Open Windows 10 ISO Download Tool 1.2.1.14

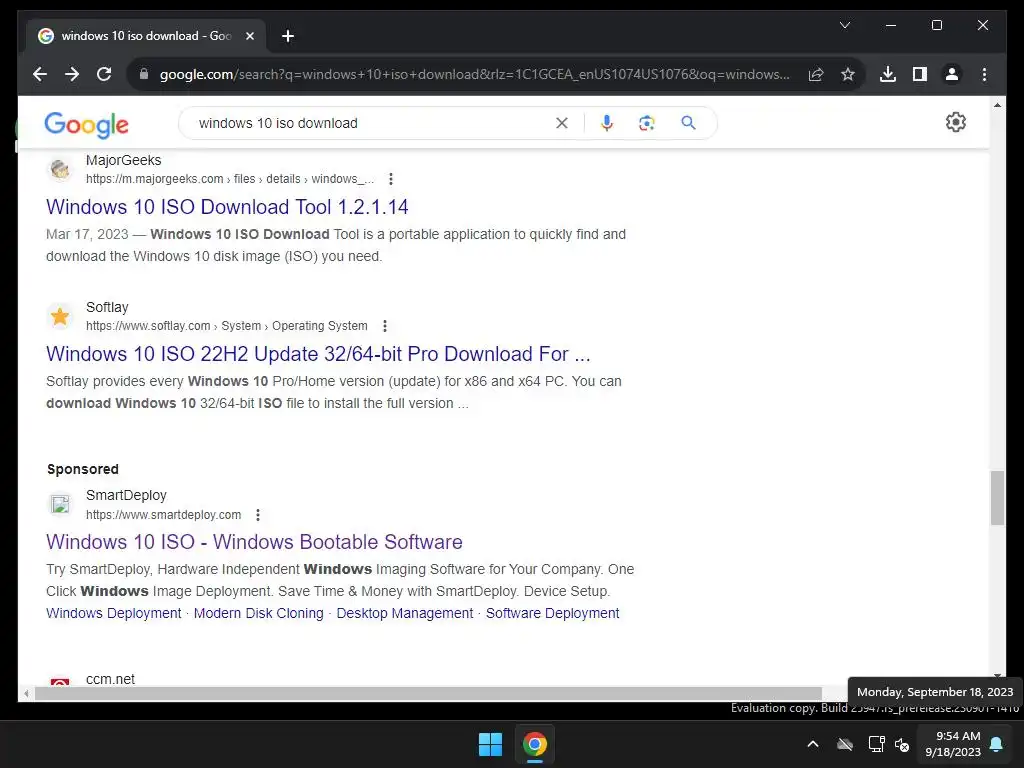[227, 207]
